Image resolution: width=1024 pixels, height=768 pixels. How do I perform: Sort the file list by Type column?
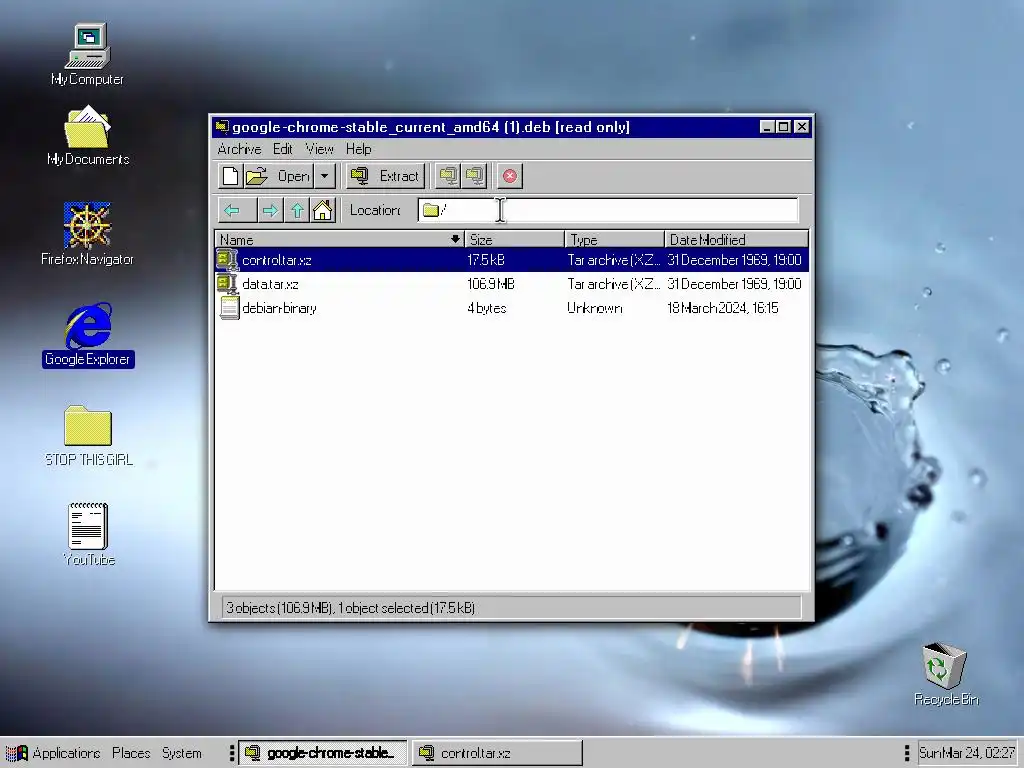click(x=615, y=239)
